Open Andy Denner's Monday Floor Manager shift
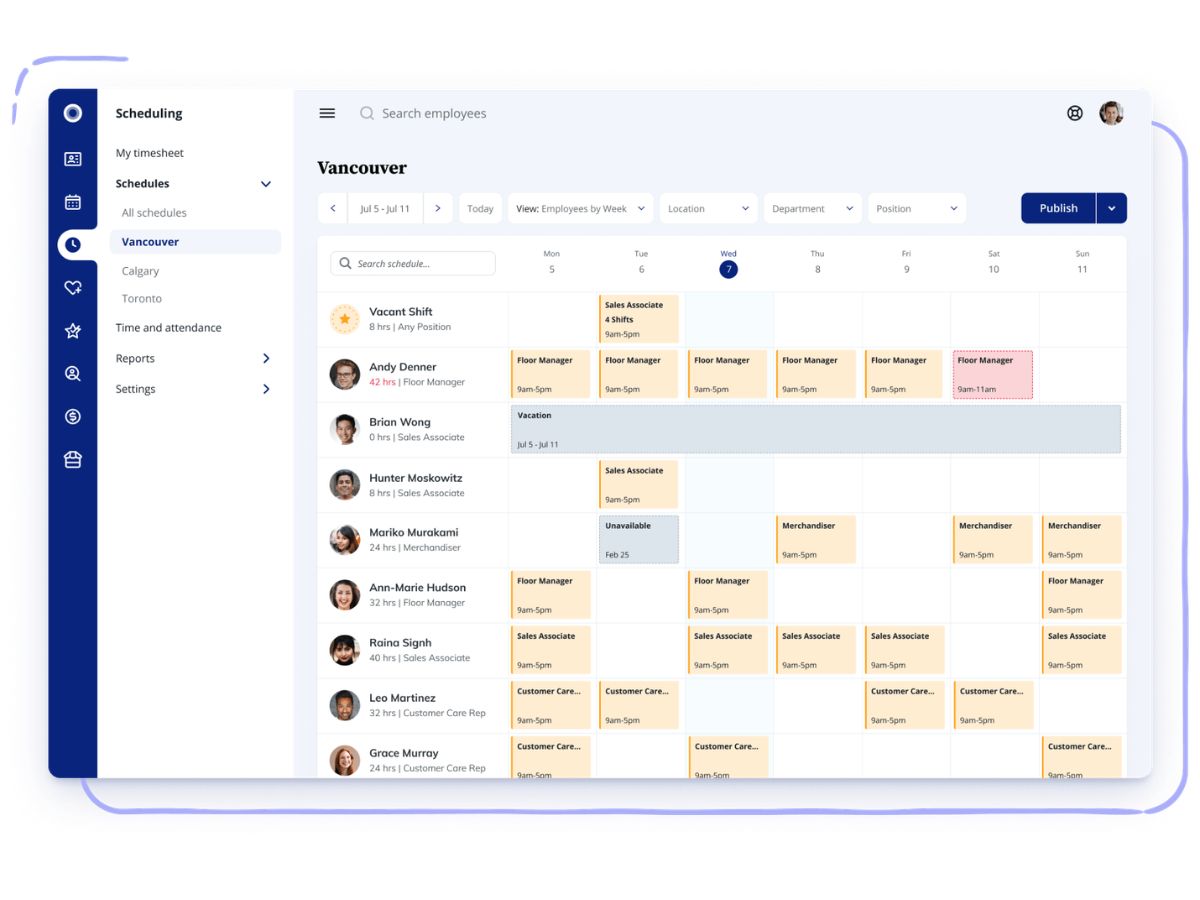This screenshot has height=900, width=1200. [x=550, y=374]
